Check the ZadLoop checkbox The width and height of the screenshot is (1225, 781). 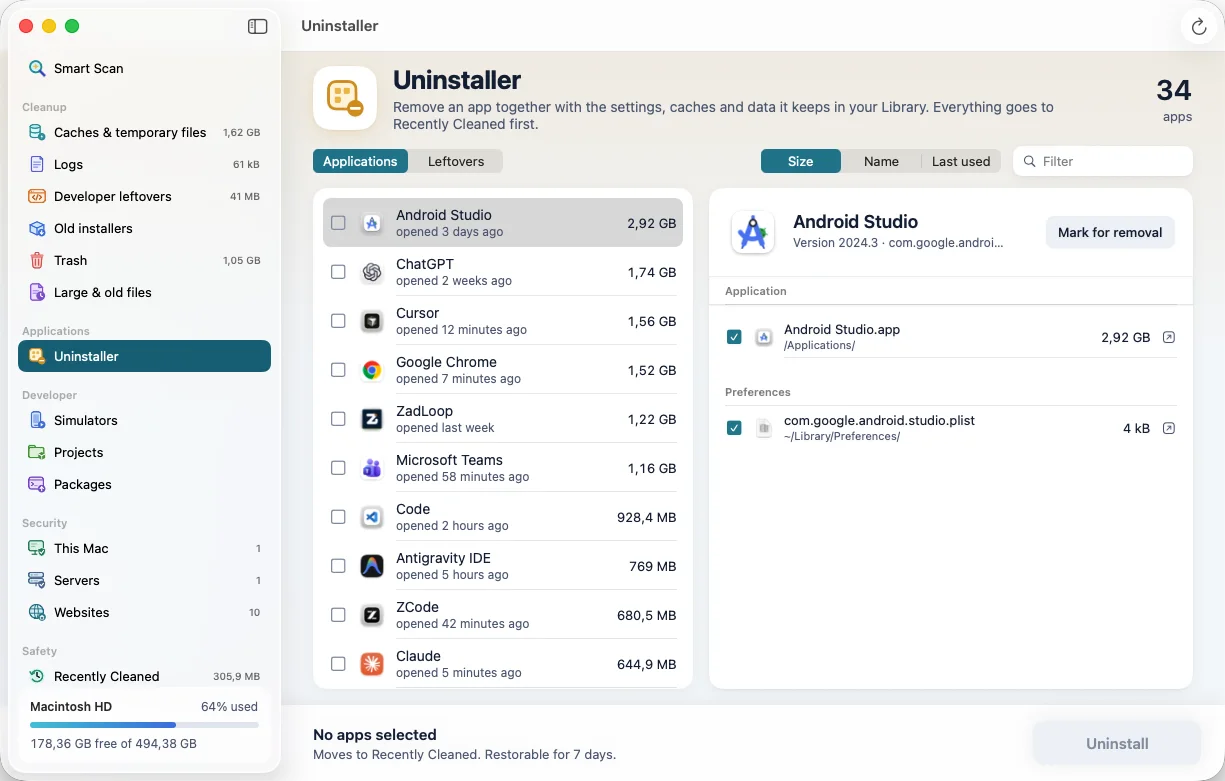tap(338, 419)
